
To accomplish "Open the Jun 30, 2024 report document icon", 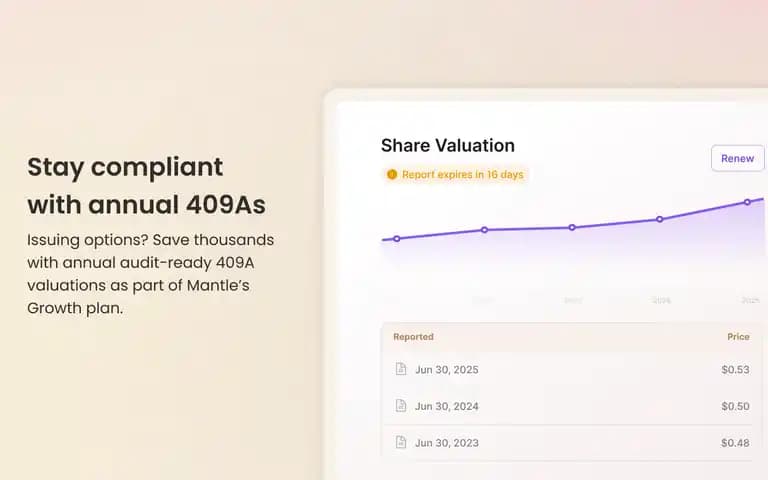I will tap(401, 406).
